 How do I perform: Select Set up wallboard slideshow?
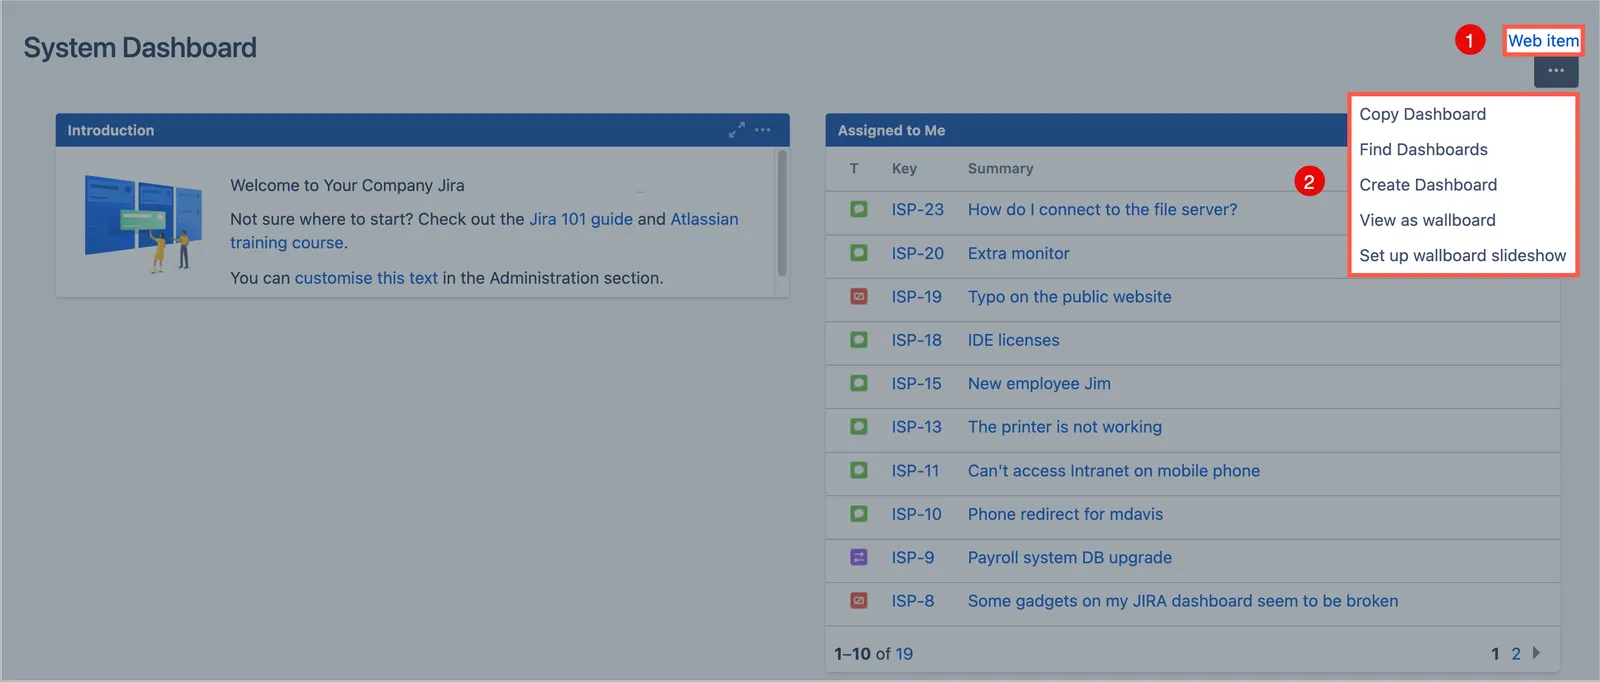pyautogui.click(x=1463, y=255)
